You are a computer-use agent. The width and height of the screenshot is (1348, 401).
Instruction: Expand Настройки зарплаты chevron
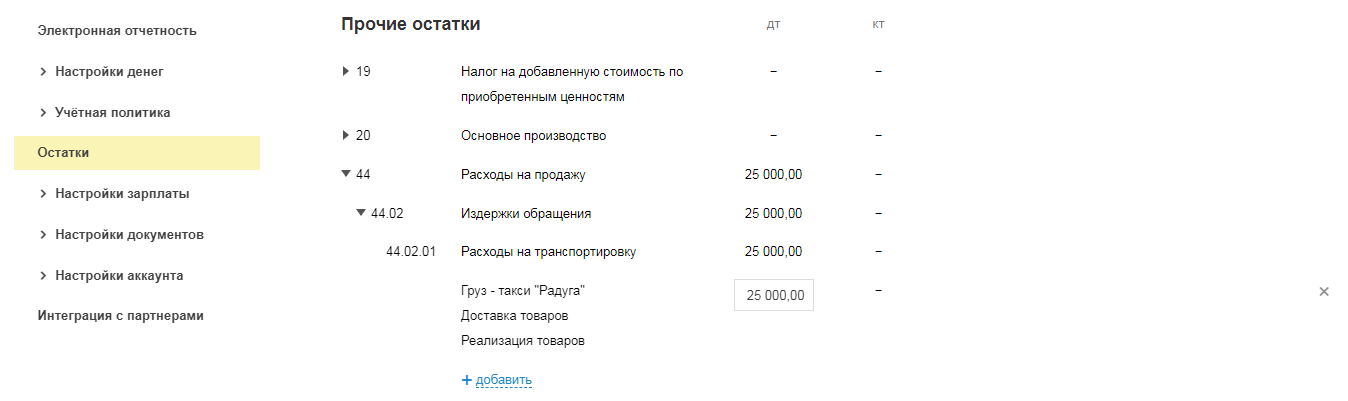[43, 194]
